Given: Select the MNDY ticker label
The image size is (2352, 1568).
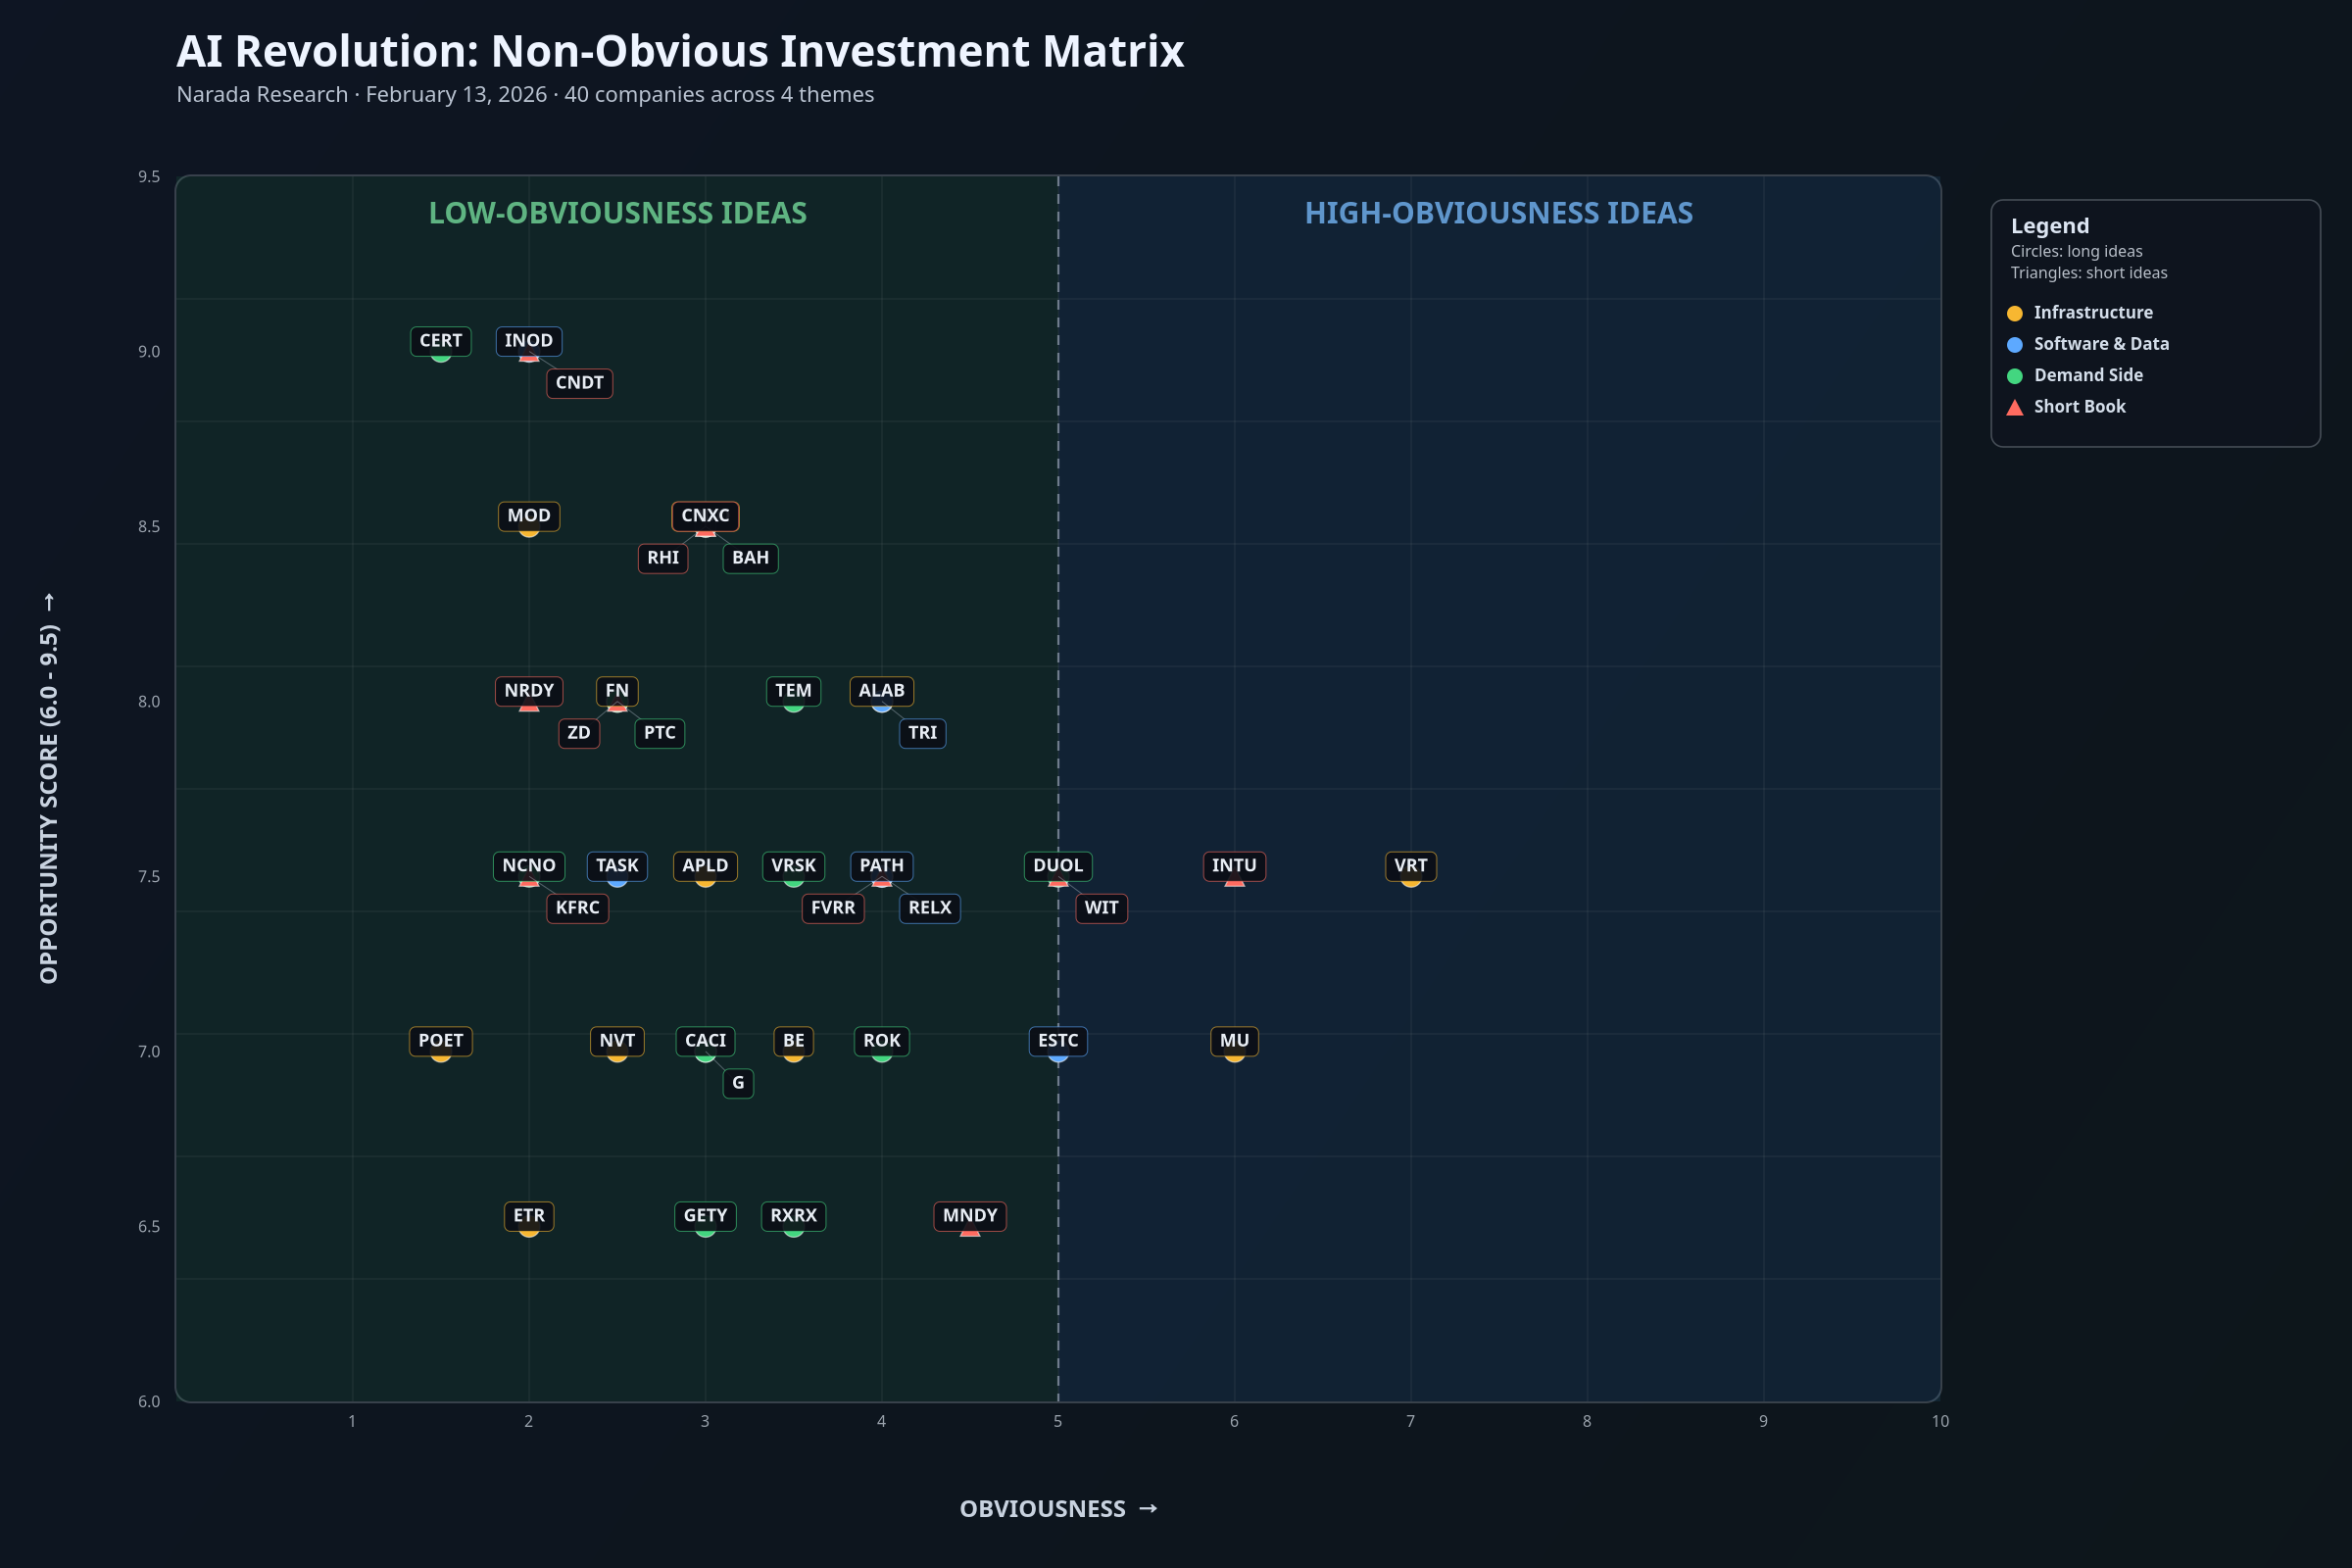Looking at the screenshot, I should pos(969,1216).
